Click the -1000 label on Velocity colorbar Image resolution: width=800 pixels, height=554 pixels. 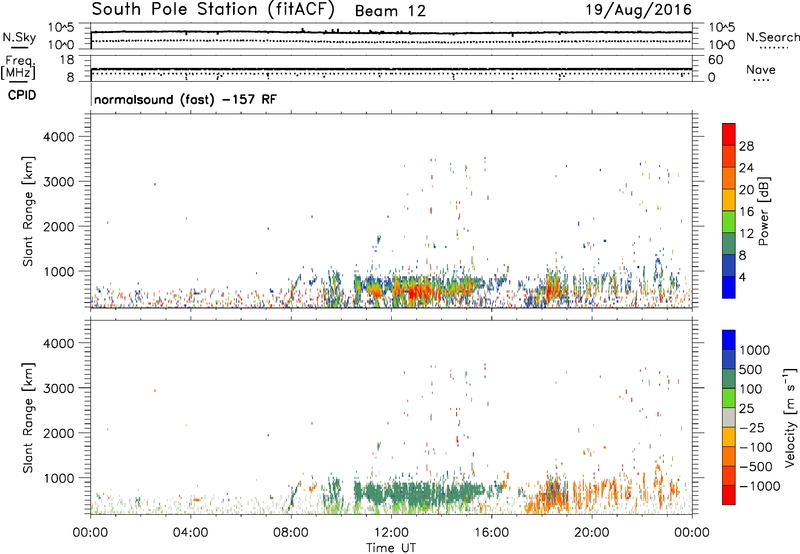pos(760,486)
